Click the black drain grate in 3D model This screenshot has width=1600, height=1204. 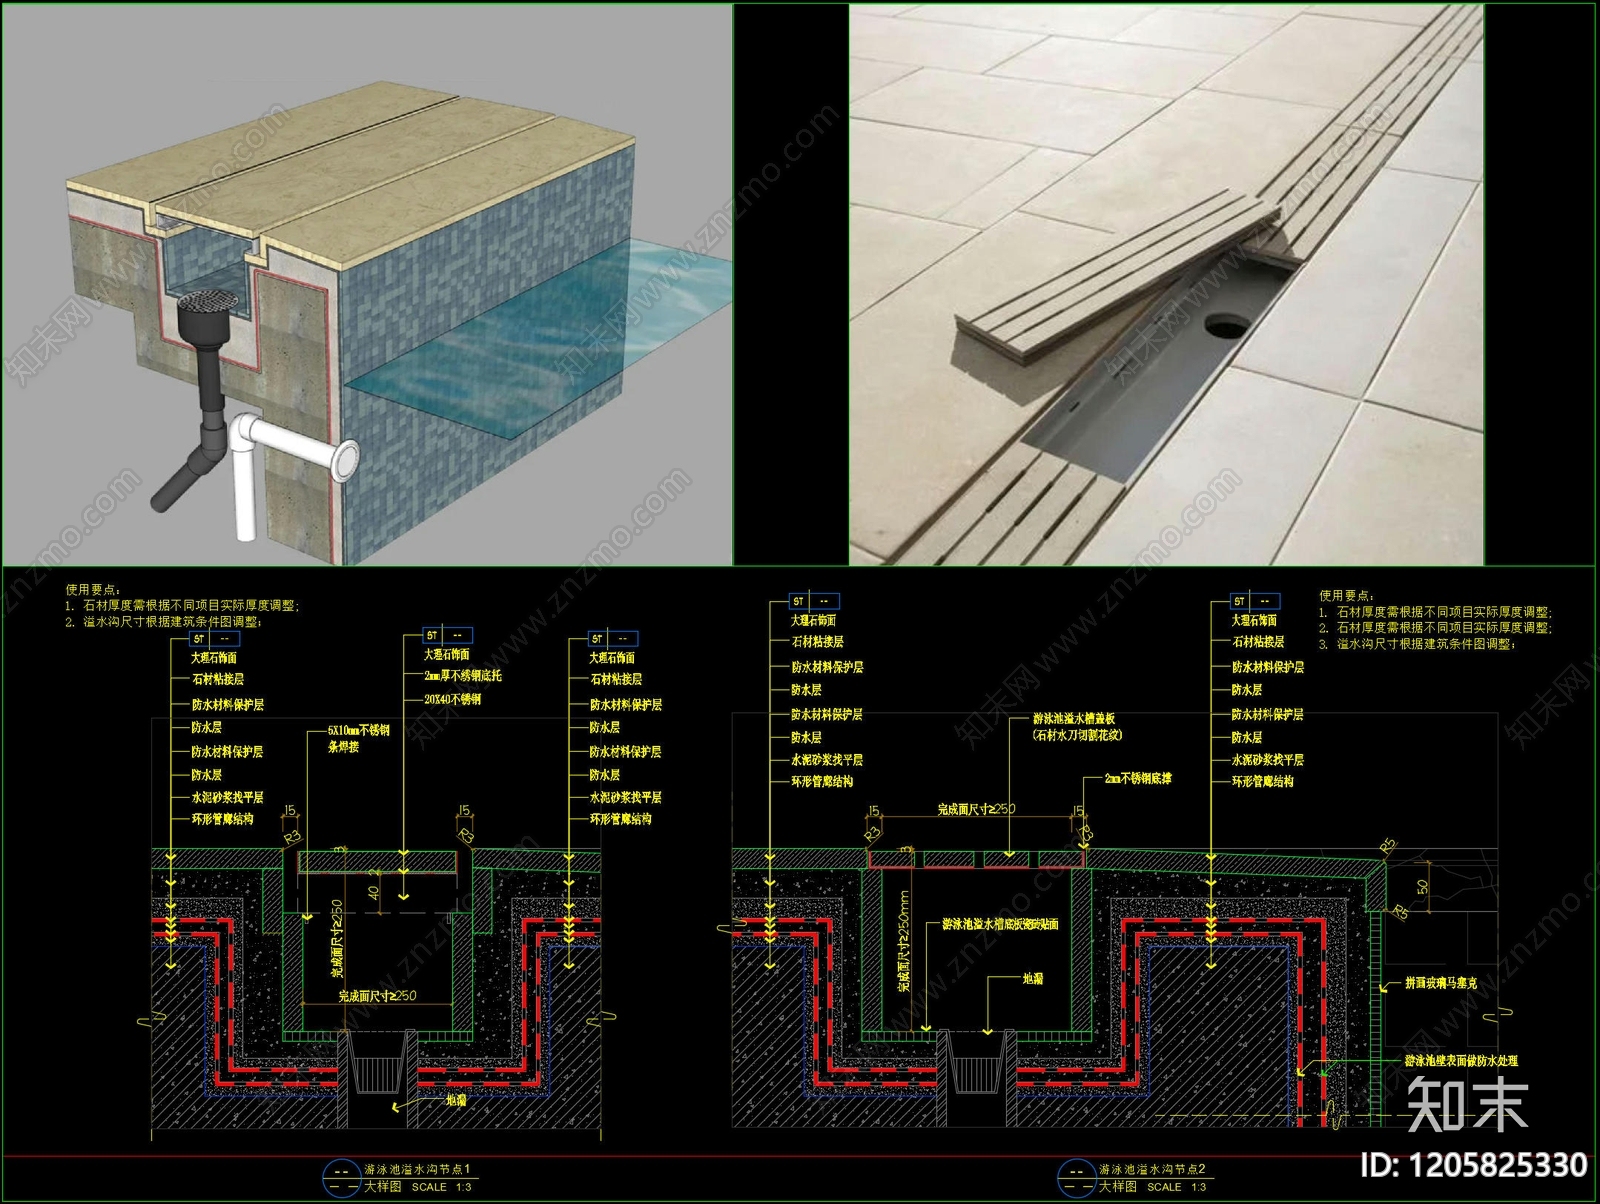[209, 300]
